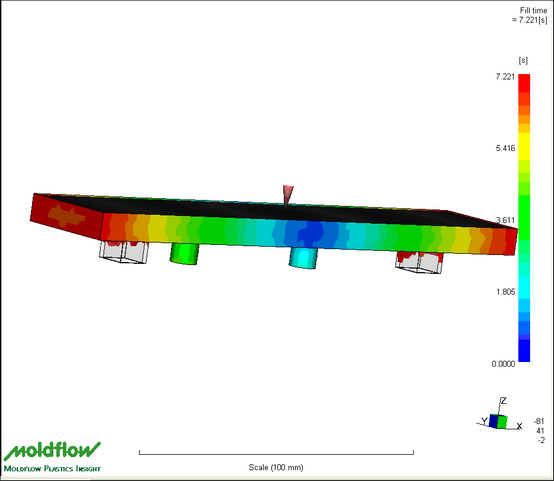Select the green cylindrical boss under the plate
The image size is (554, 481).
click(184, 253)
